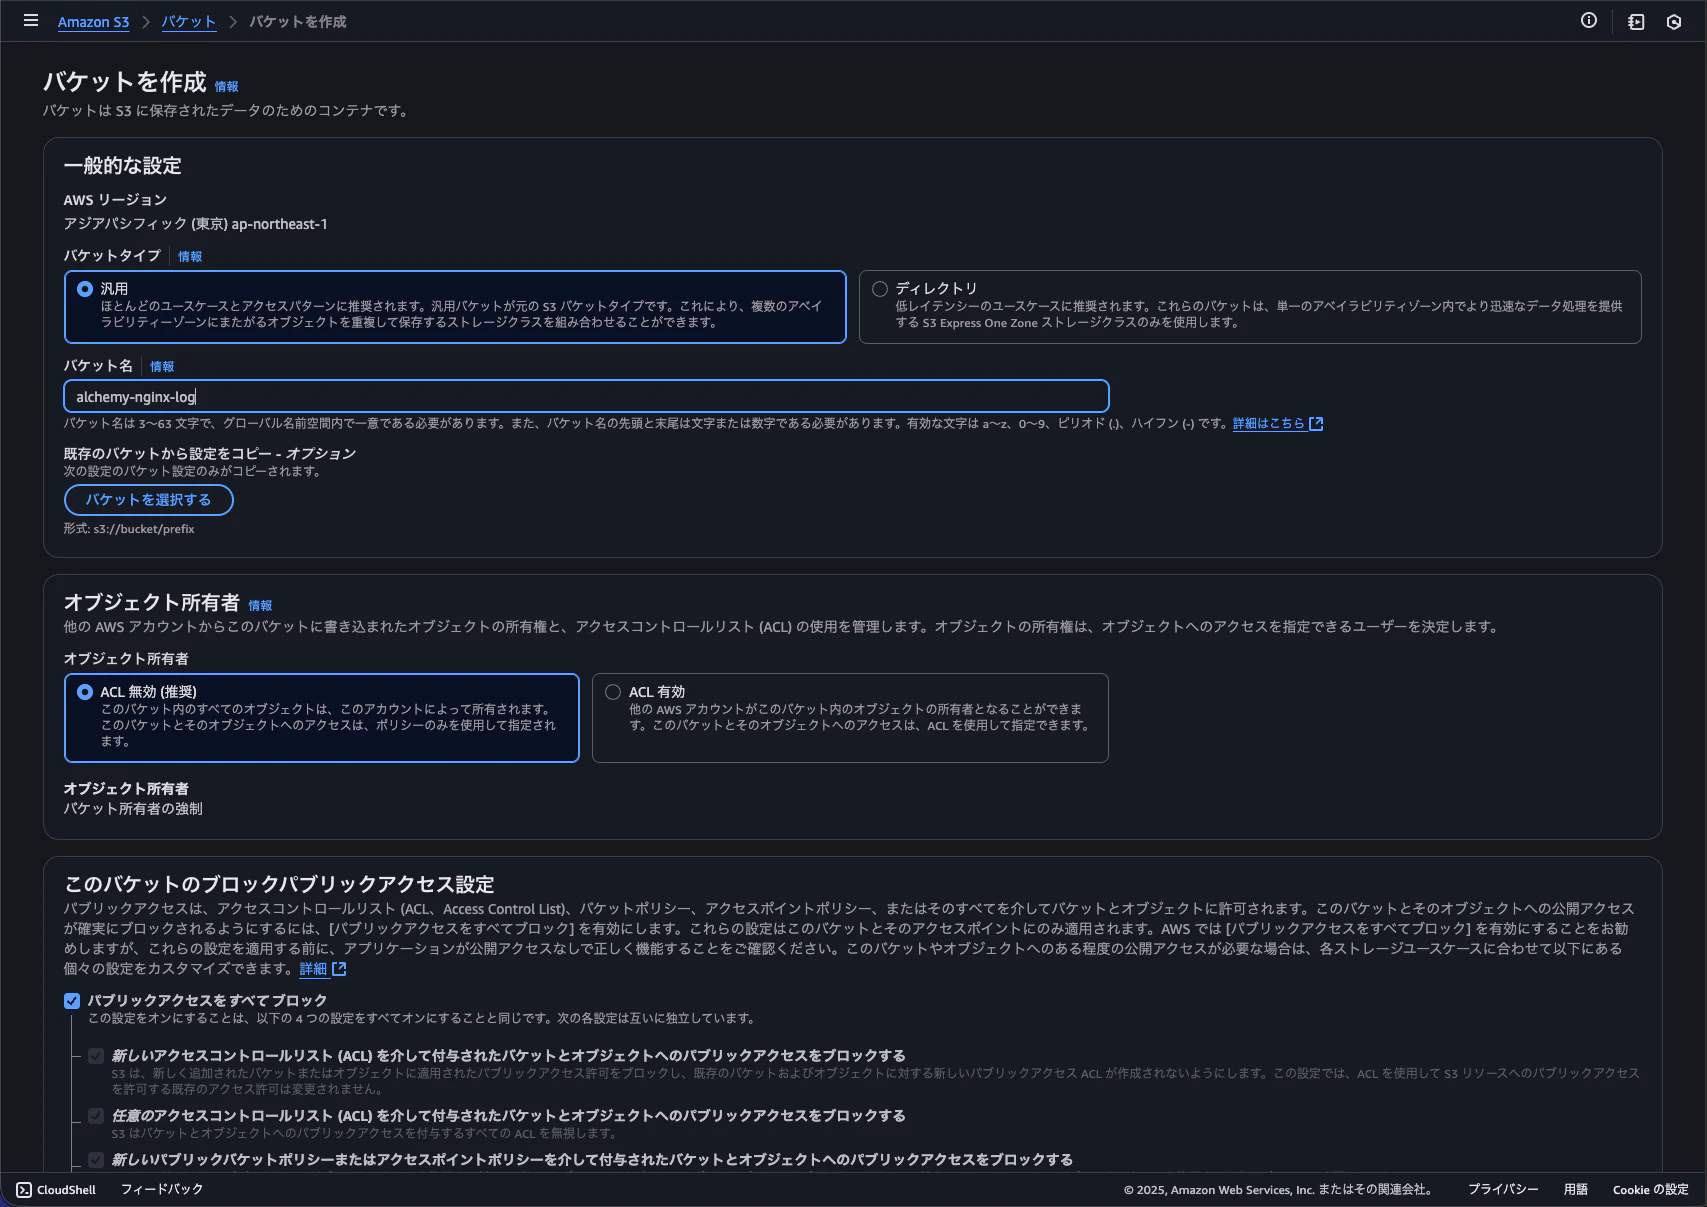The width and height of the screenshot is (1707, 1207).
Task: Open the hamburger navigation menu
Action: pos(31,20)
